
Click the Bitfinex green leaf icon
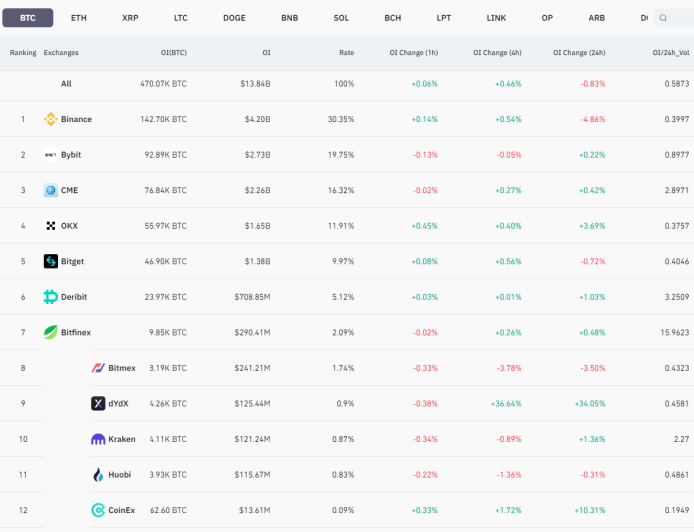click(x=50, y=332)
